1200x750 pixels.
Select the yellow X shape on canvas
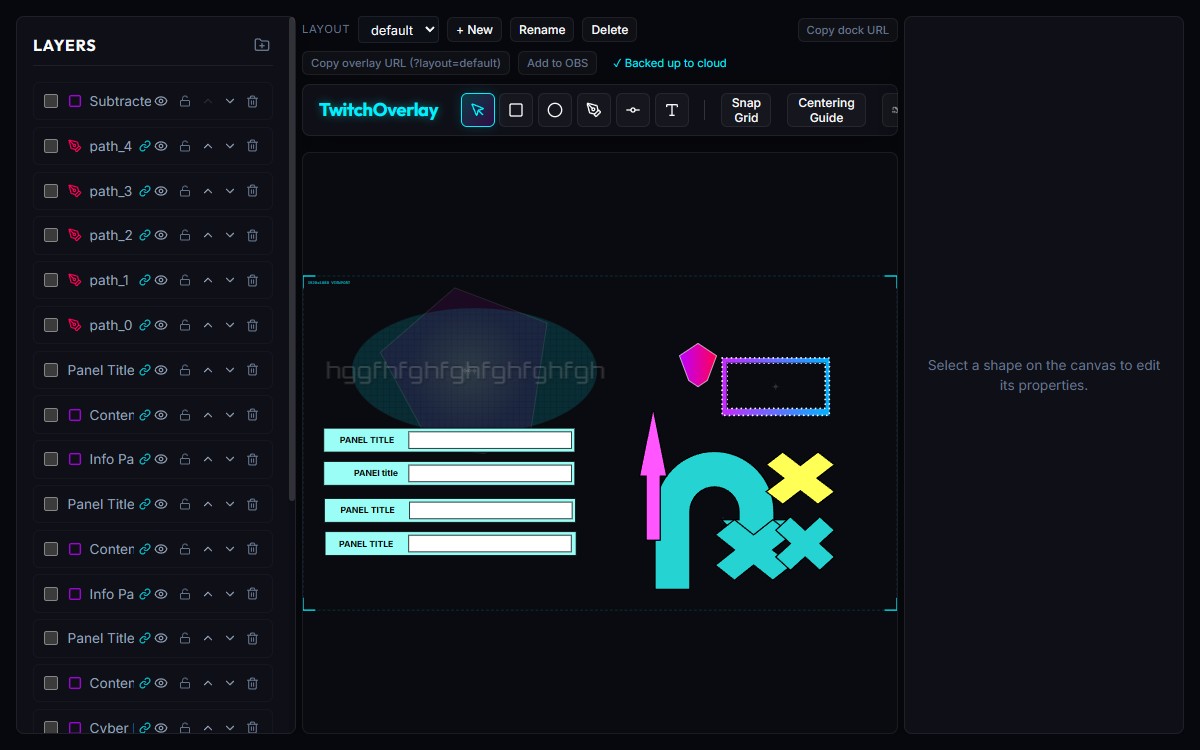801,477
